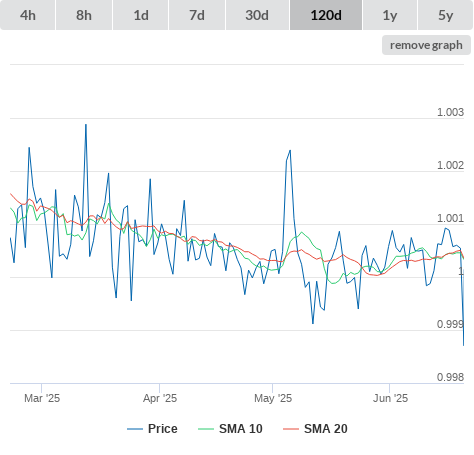The width and height of the screenshot is (474, 455).
Task: Click the Jun '25 axis label
Action: pyautogui.click(x=390, y=398)
